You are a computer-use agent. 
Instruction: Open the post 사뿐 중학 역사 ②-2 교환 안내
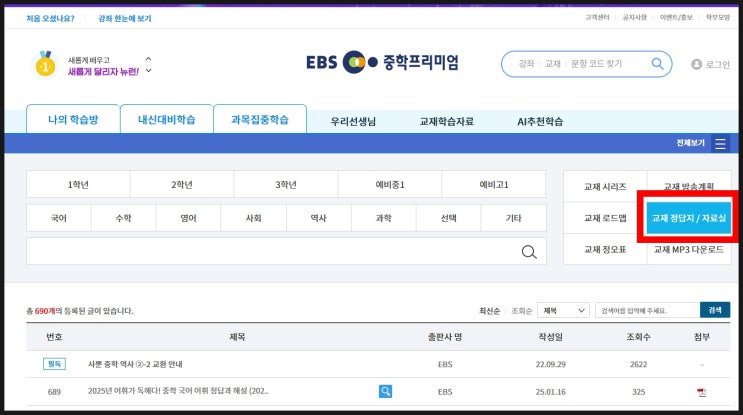[x=135, y=364]
